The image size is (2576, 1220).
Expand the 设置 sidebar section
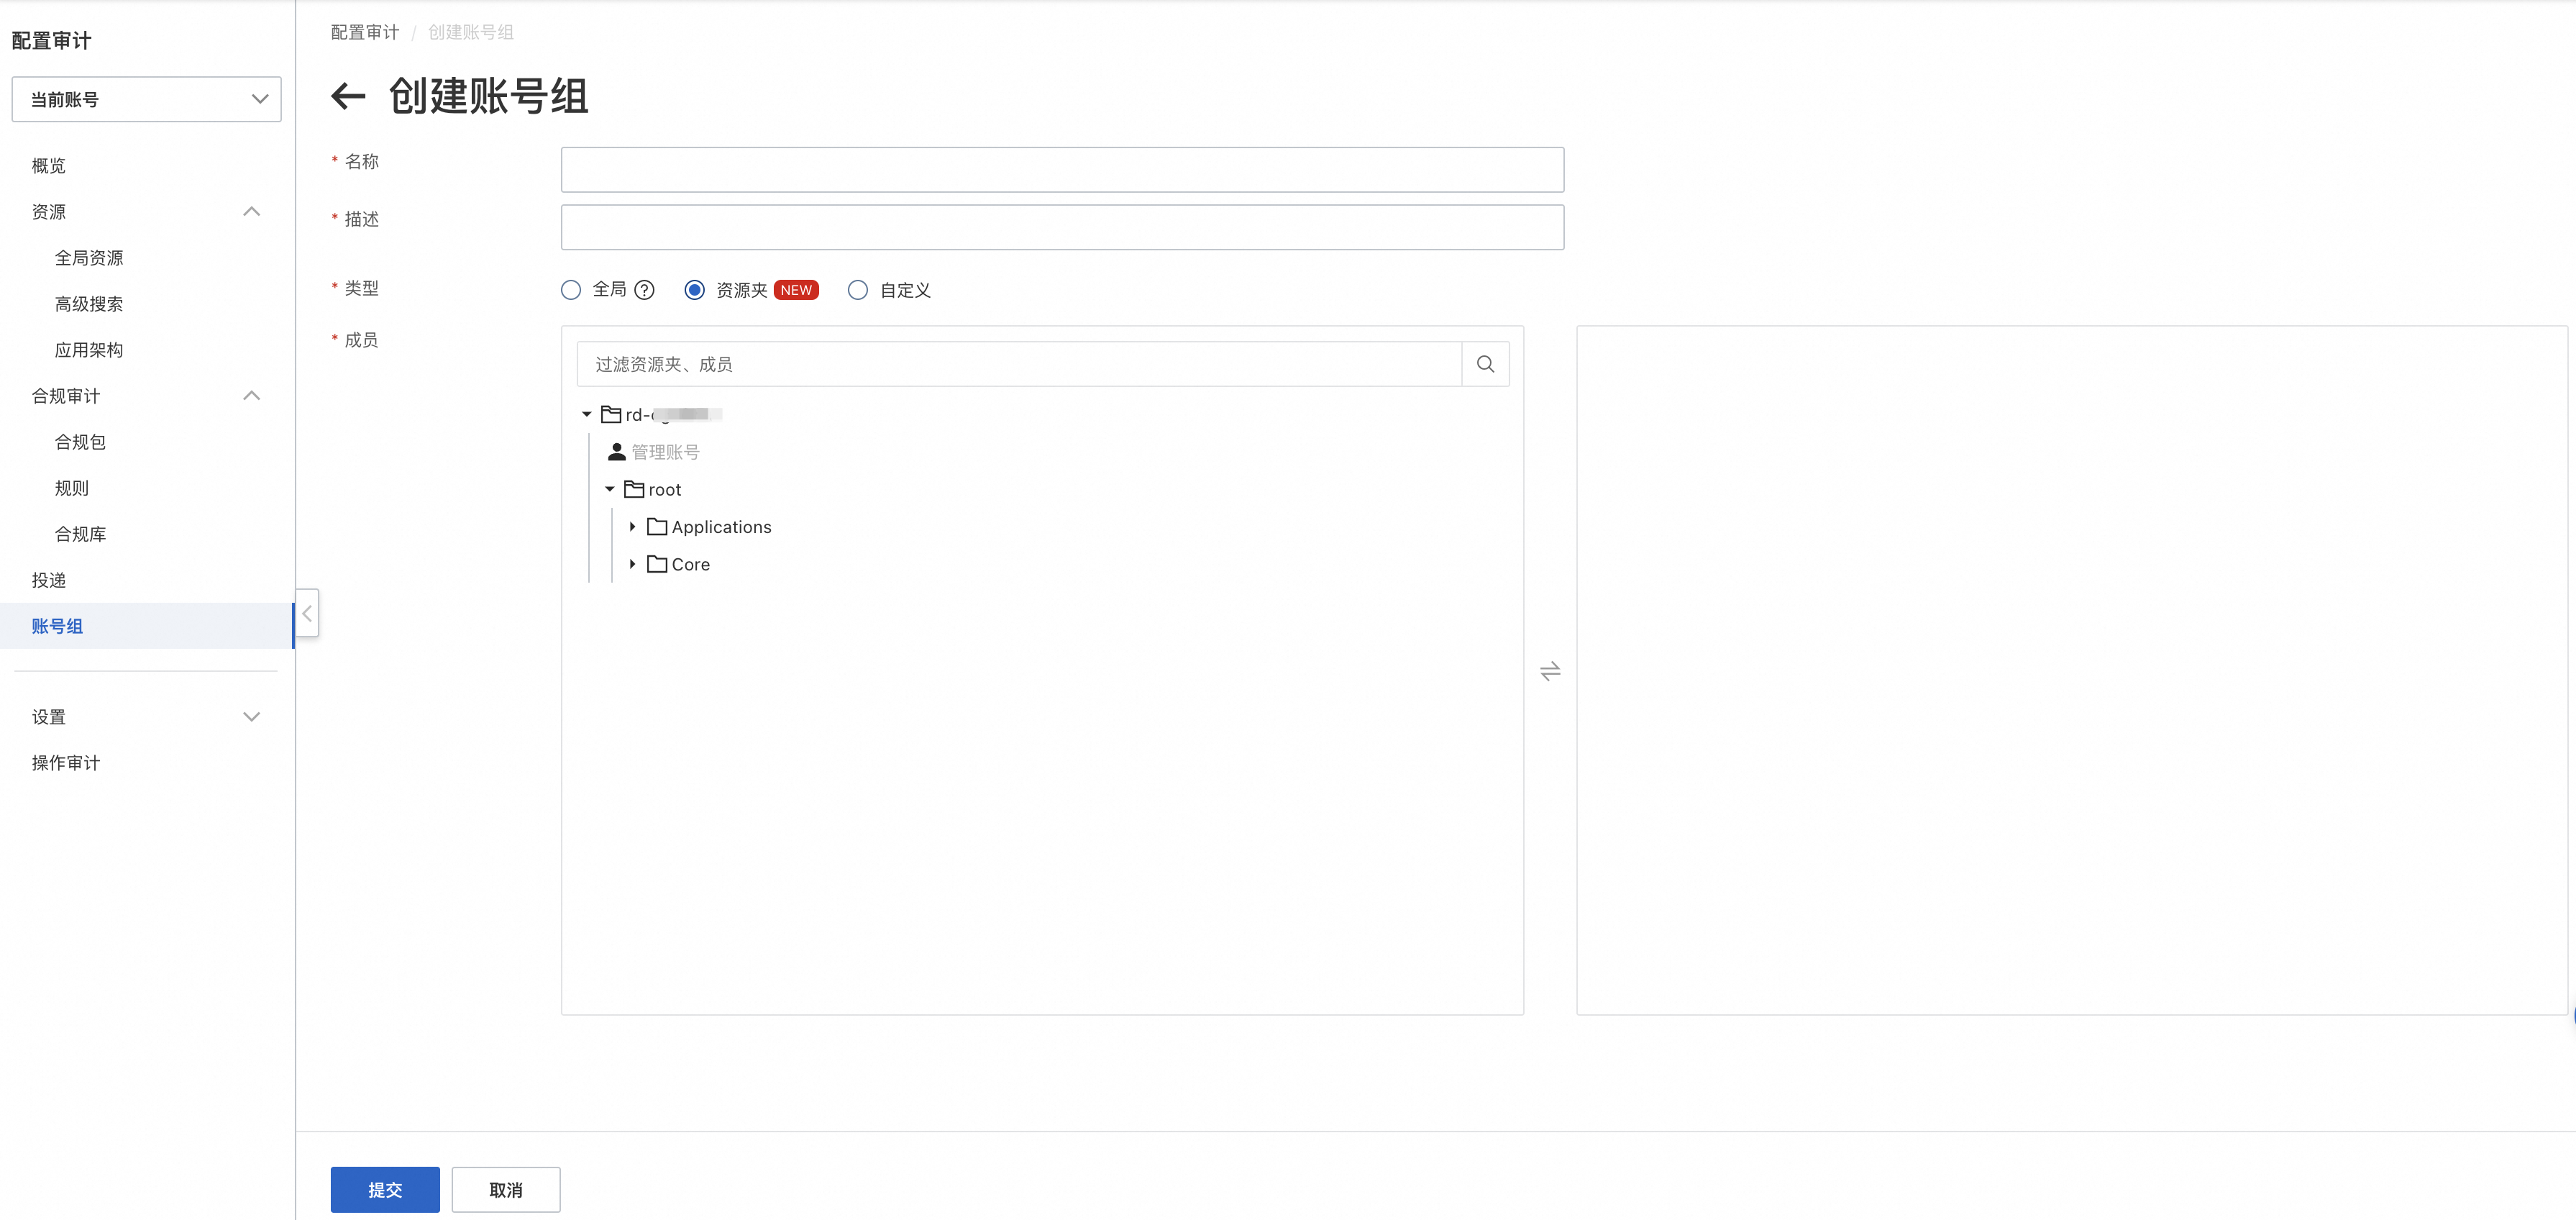[146, 717]
